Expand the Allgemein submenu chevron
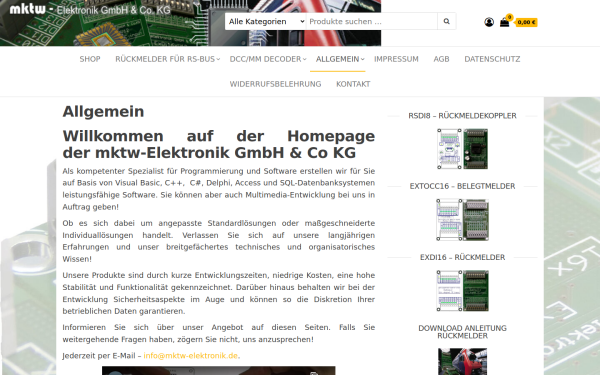 (362, 59)
